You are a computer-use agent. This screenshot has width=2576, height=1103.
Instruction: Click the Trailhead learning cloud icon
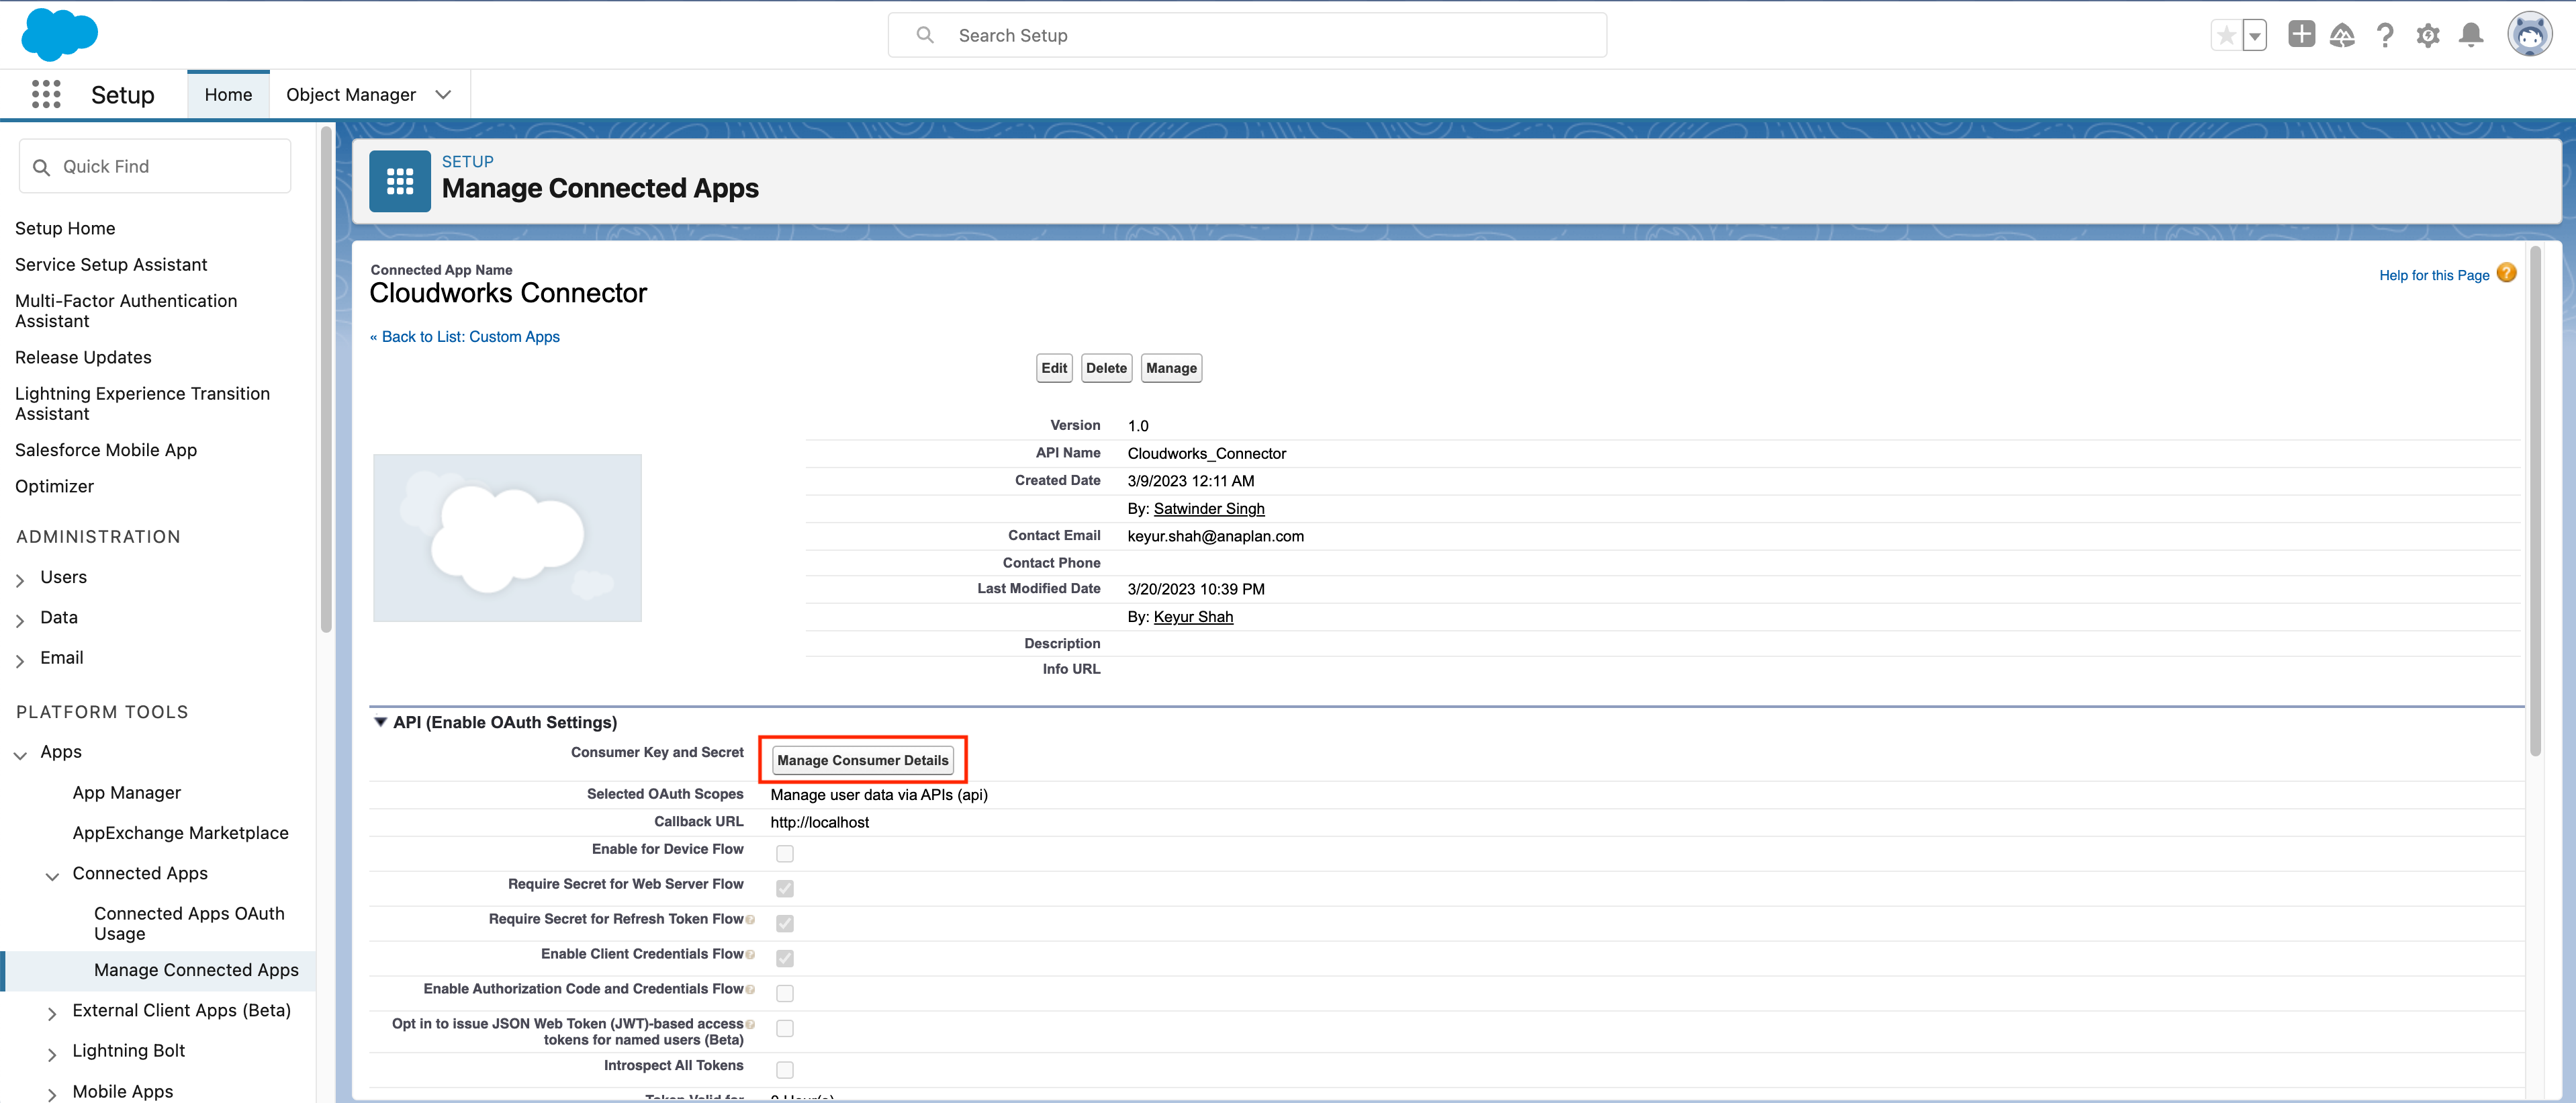coord(2342,34)
